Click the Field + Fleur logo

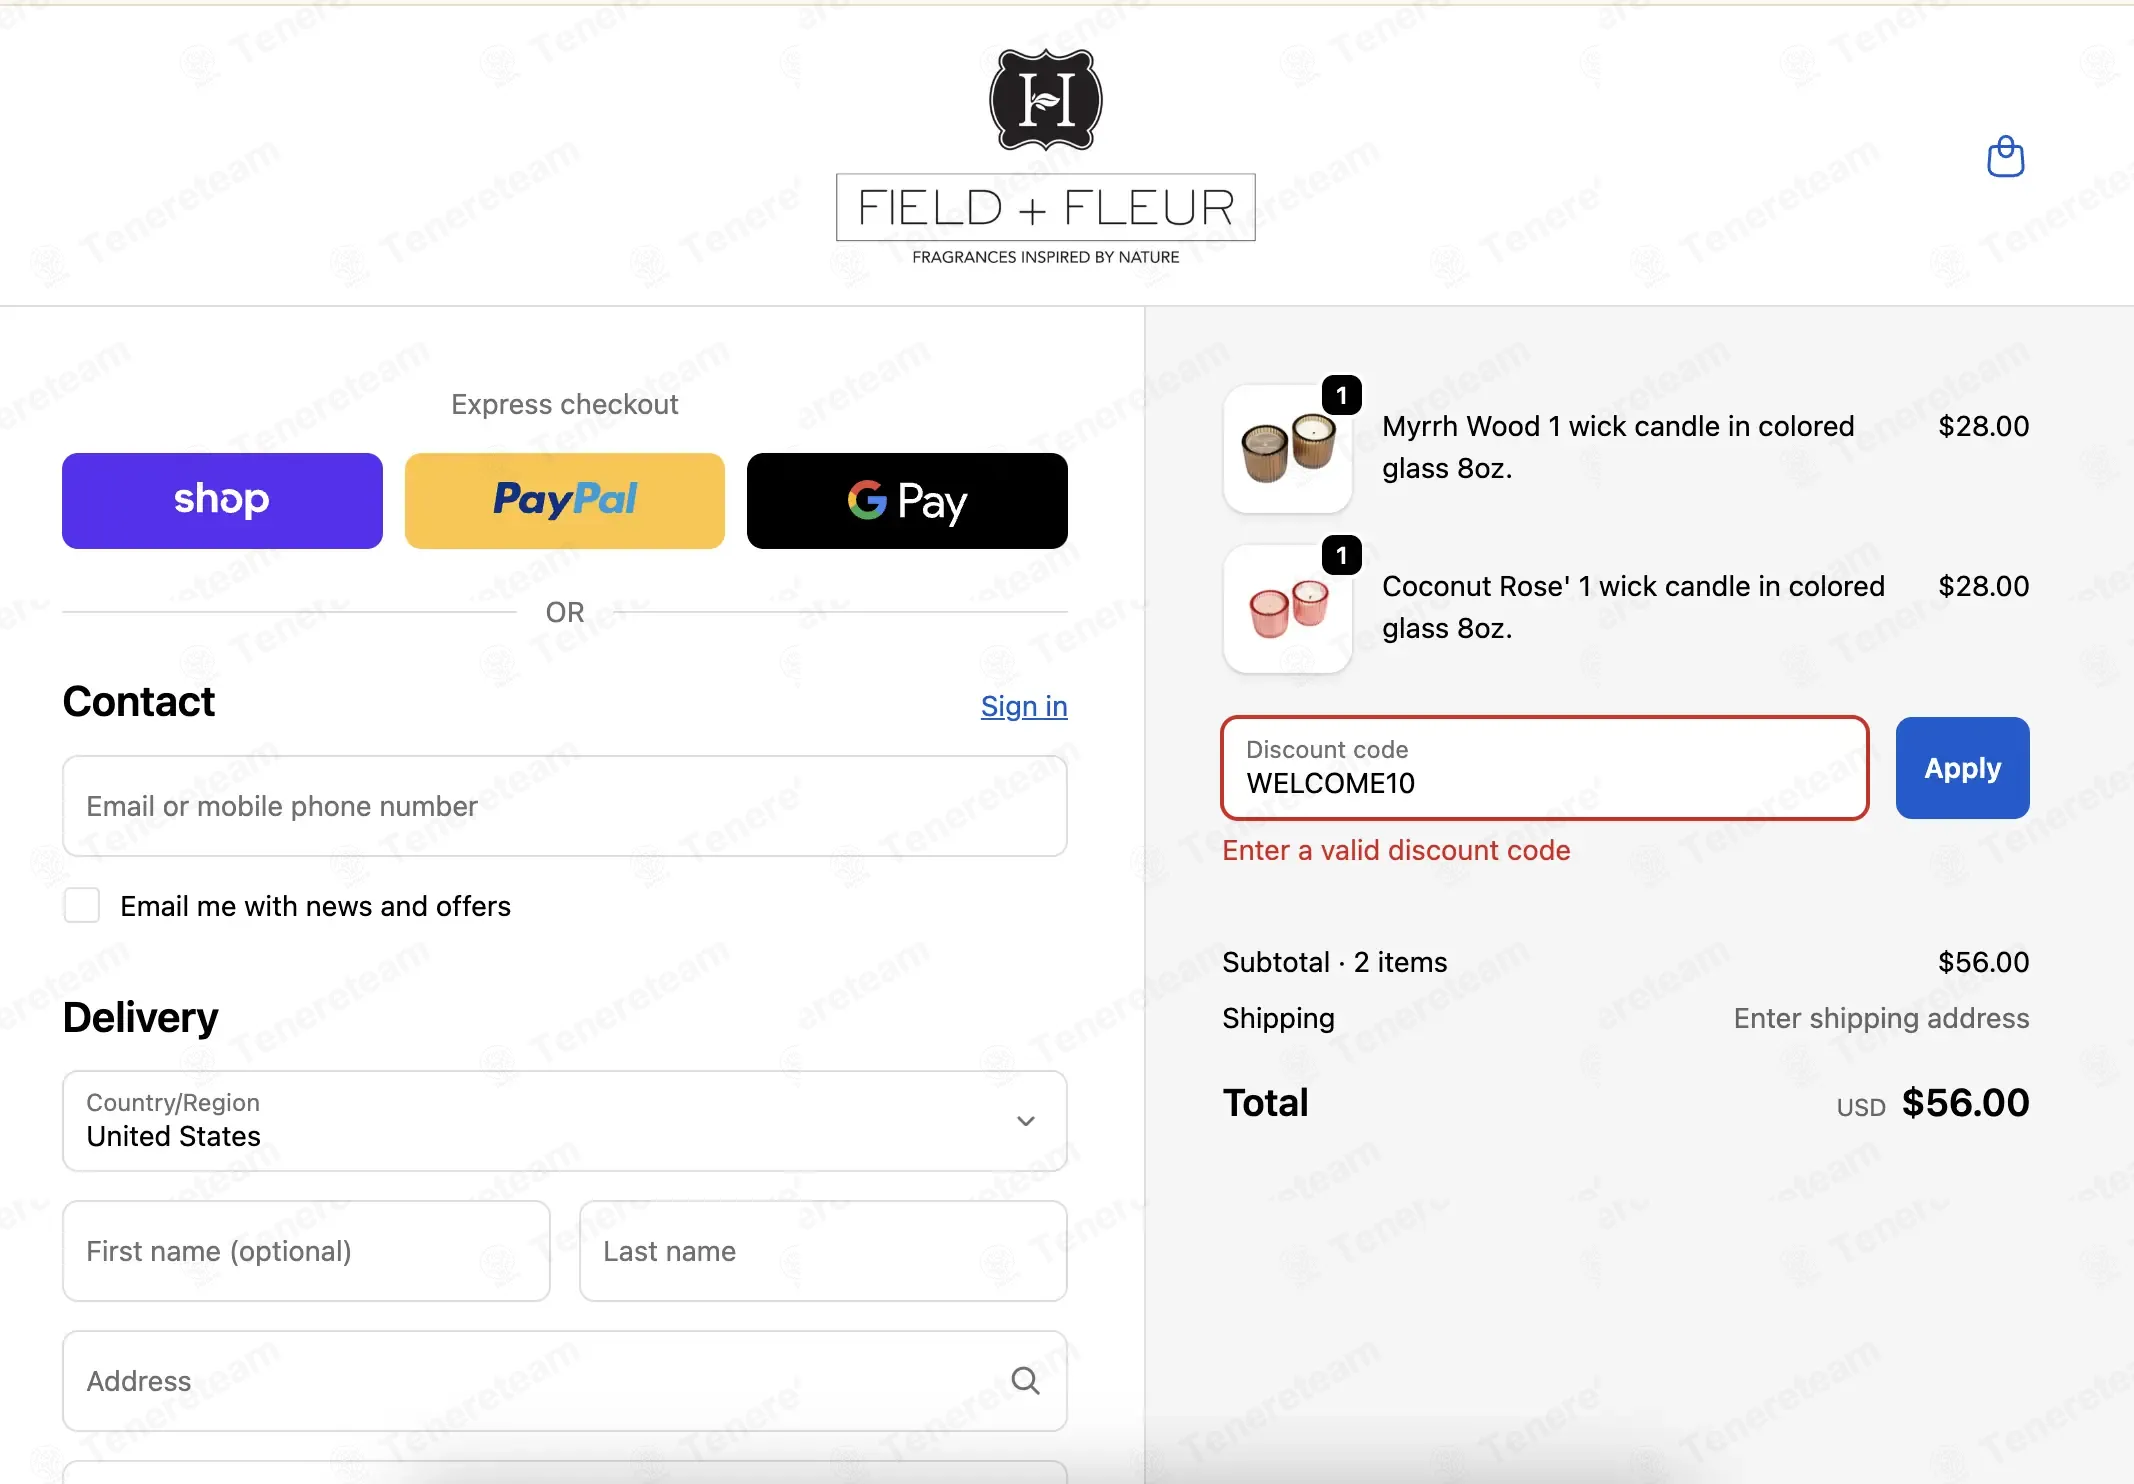tap(1045, 157)
